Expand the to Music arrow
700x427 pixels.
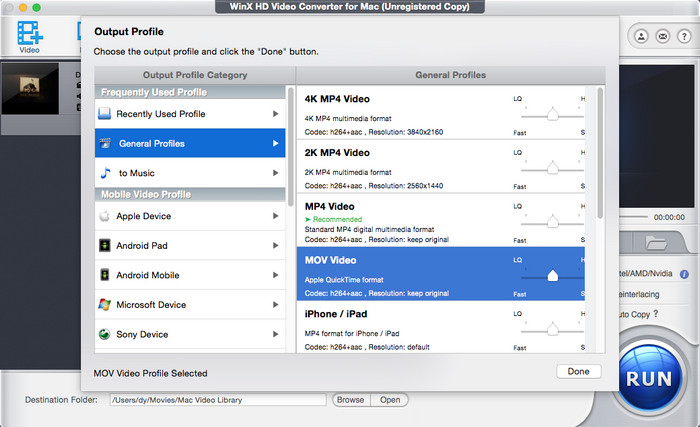(275, 173)
